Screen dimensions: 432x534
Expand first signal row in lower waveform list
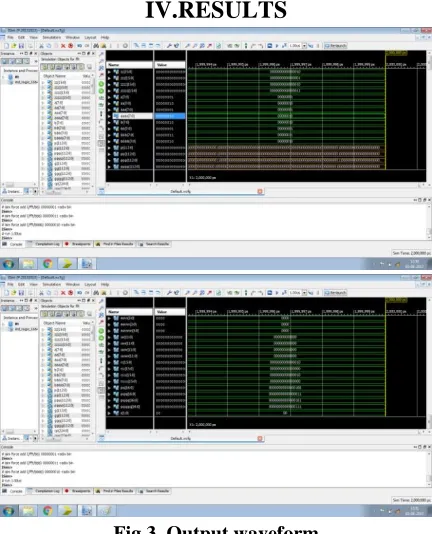point(109,318)
